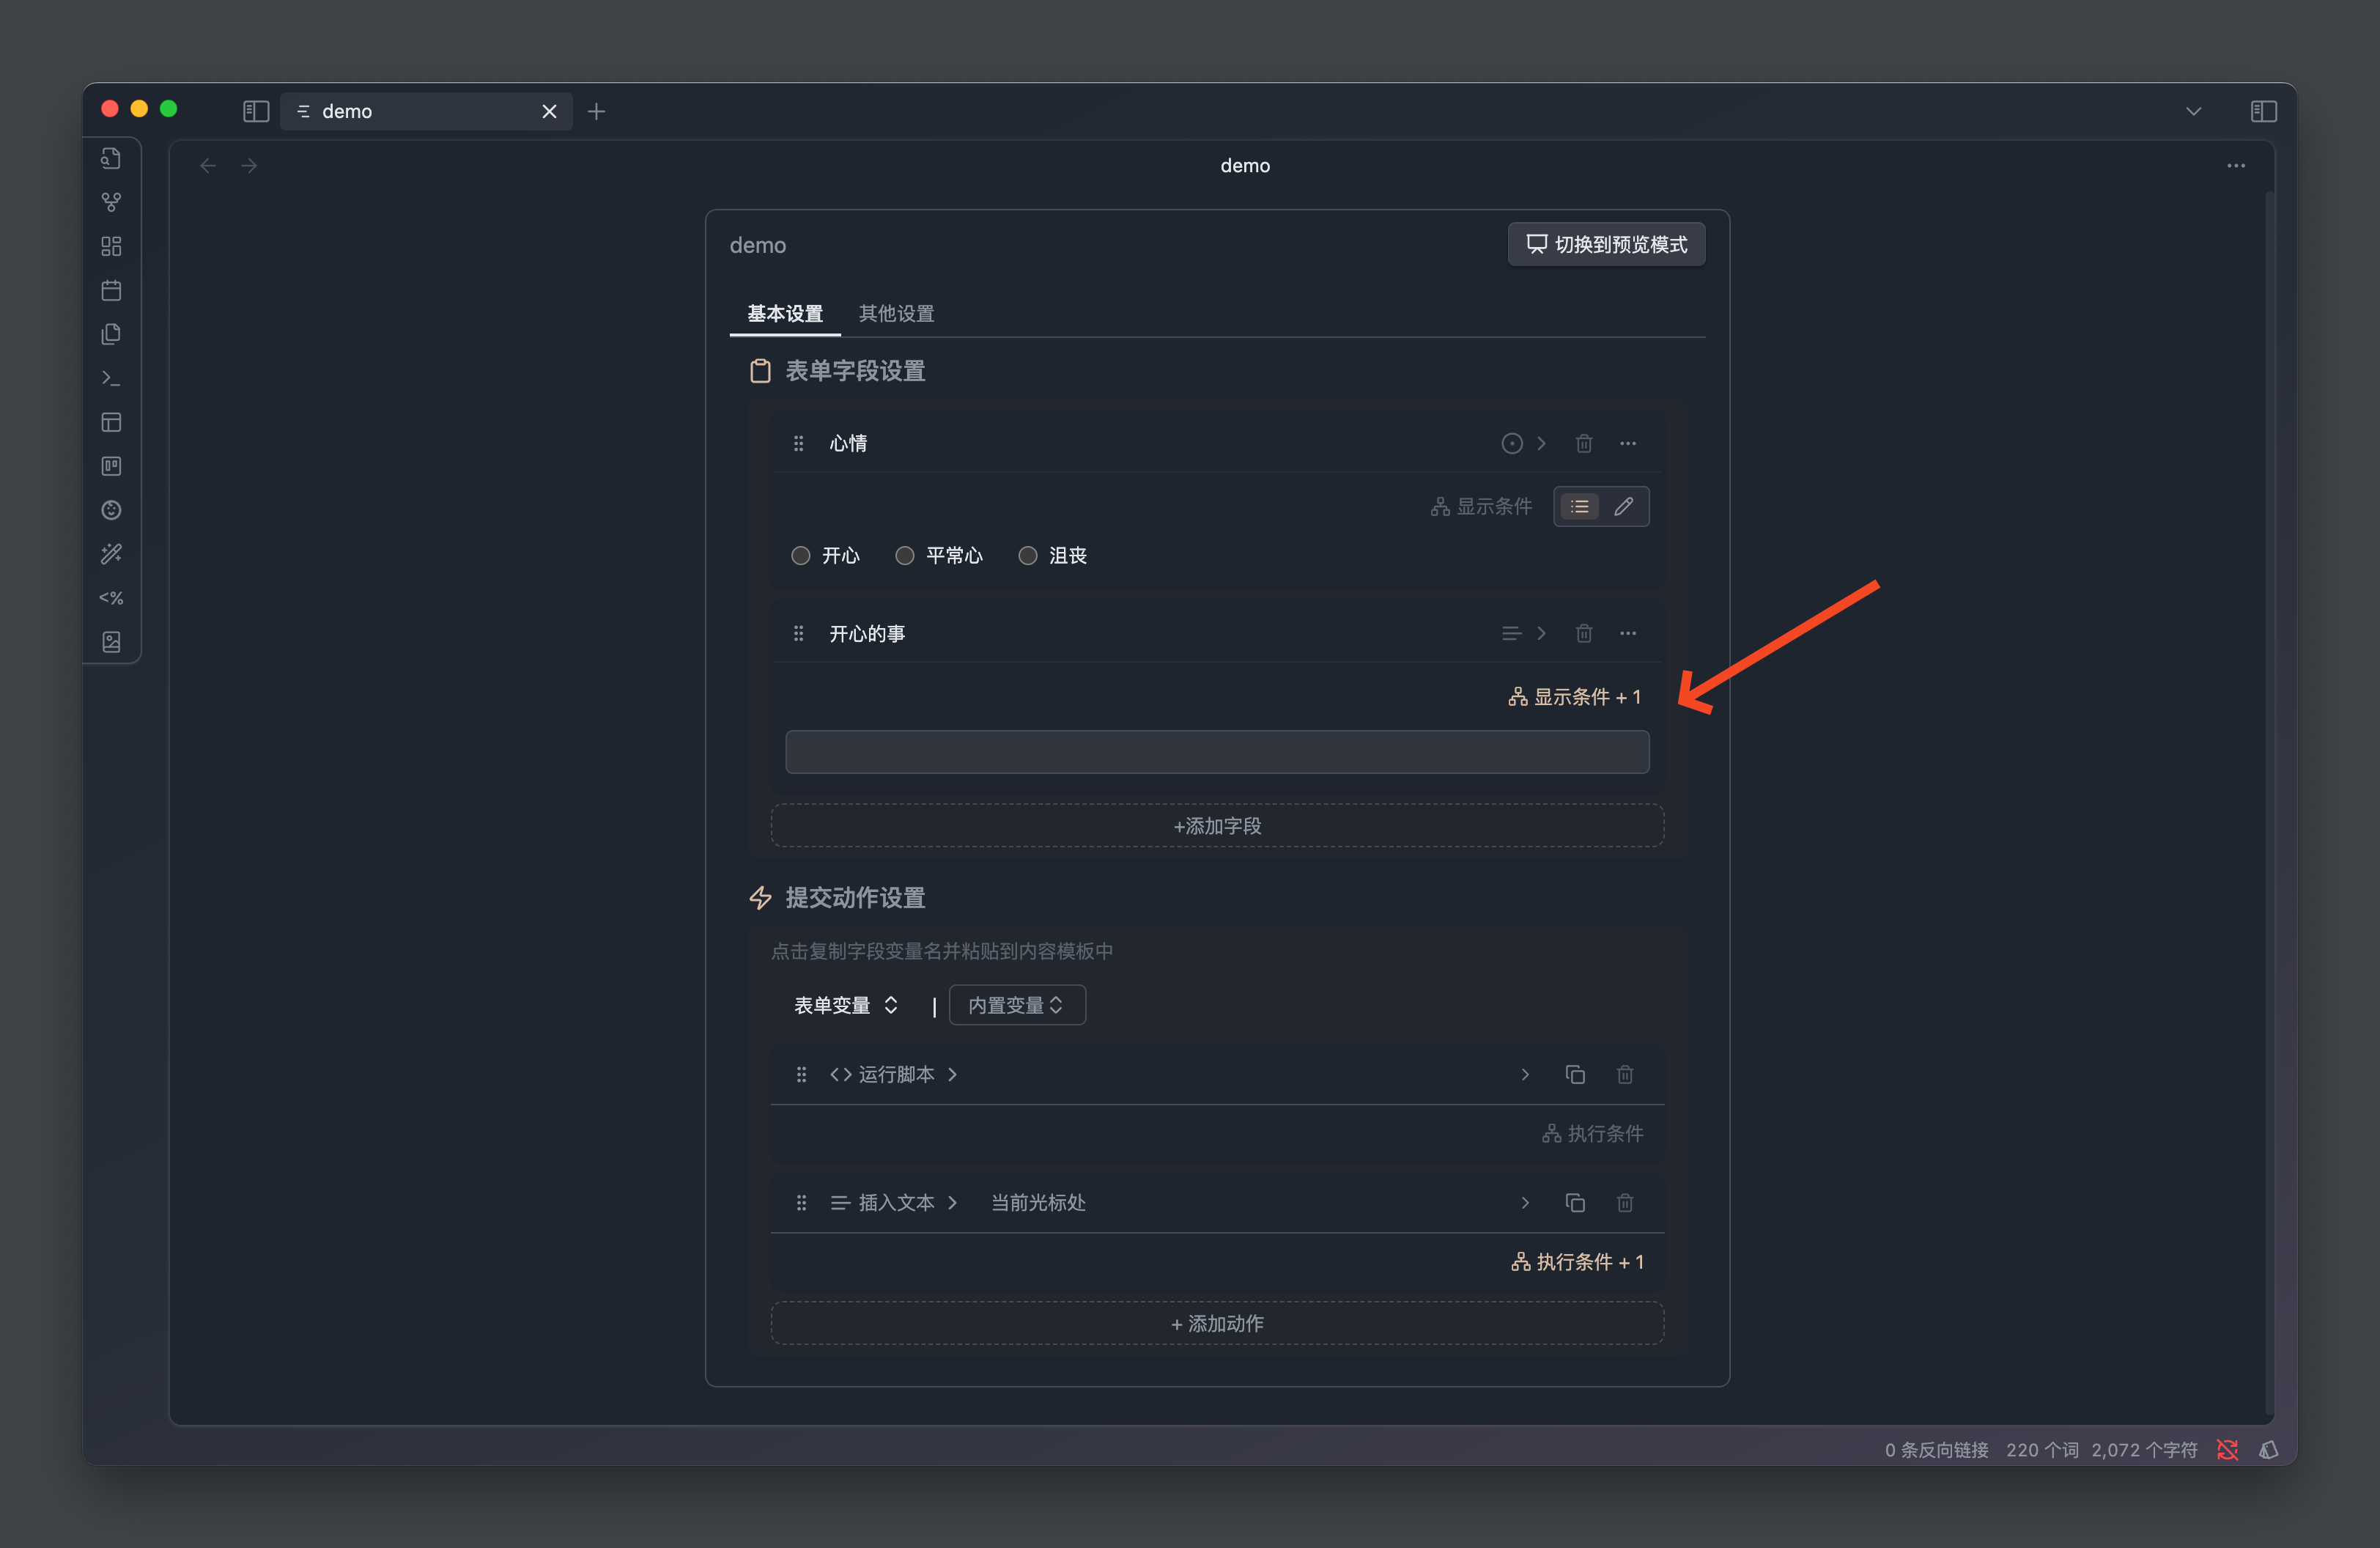2380x1548 pixels.
Task: Open the kanban board sidebar icon
Action: [111, 466]
